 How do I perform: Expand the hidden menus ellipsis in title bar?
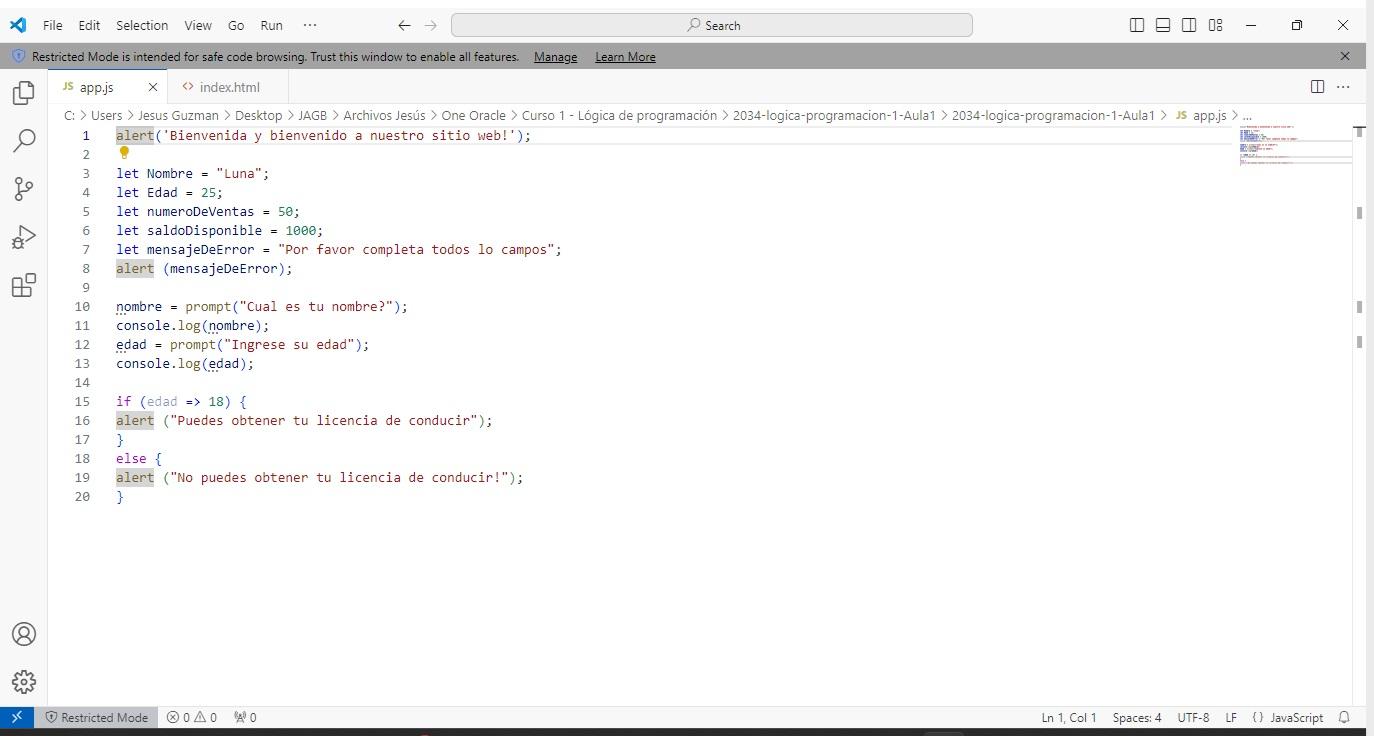[x=310, y=25]
